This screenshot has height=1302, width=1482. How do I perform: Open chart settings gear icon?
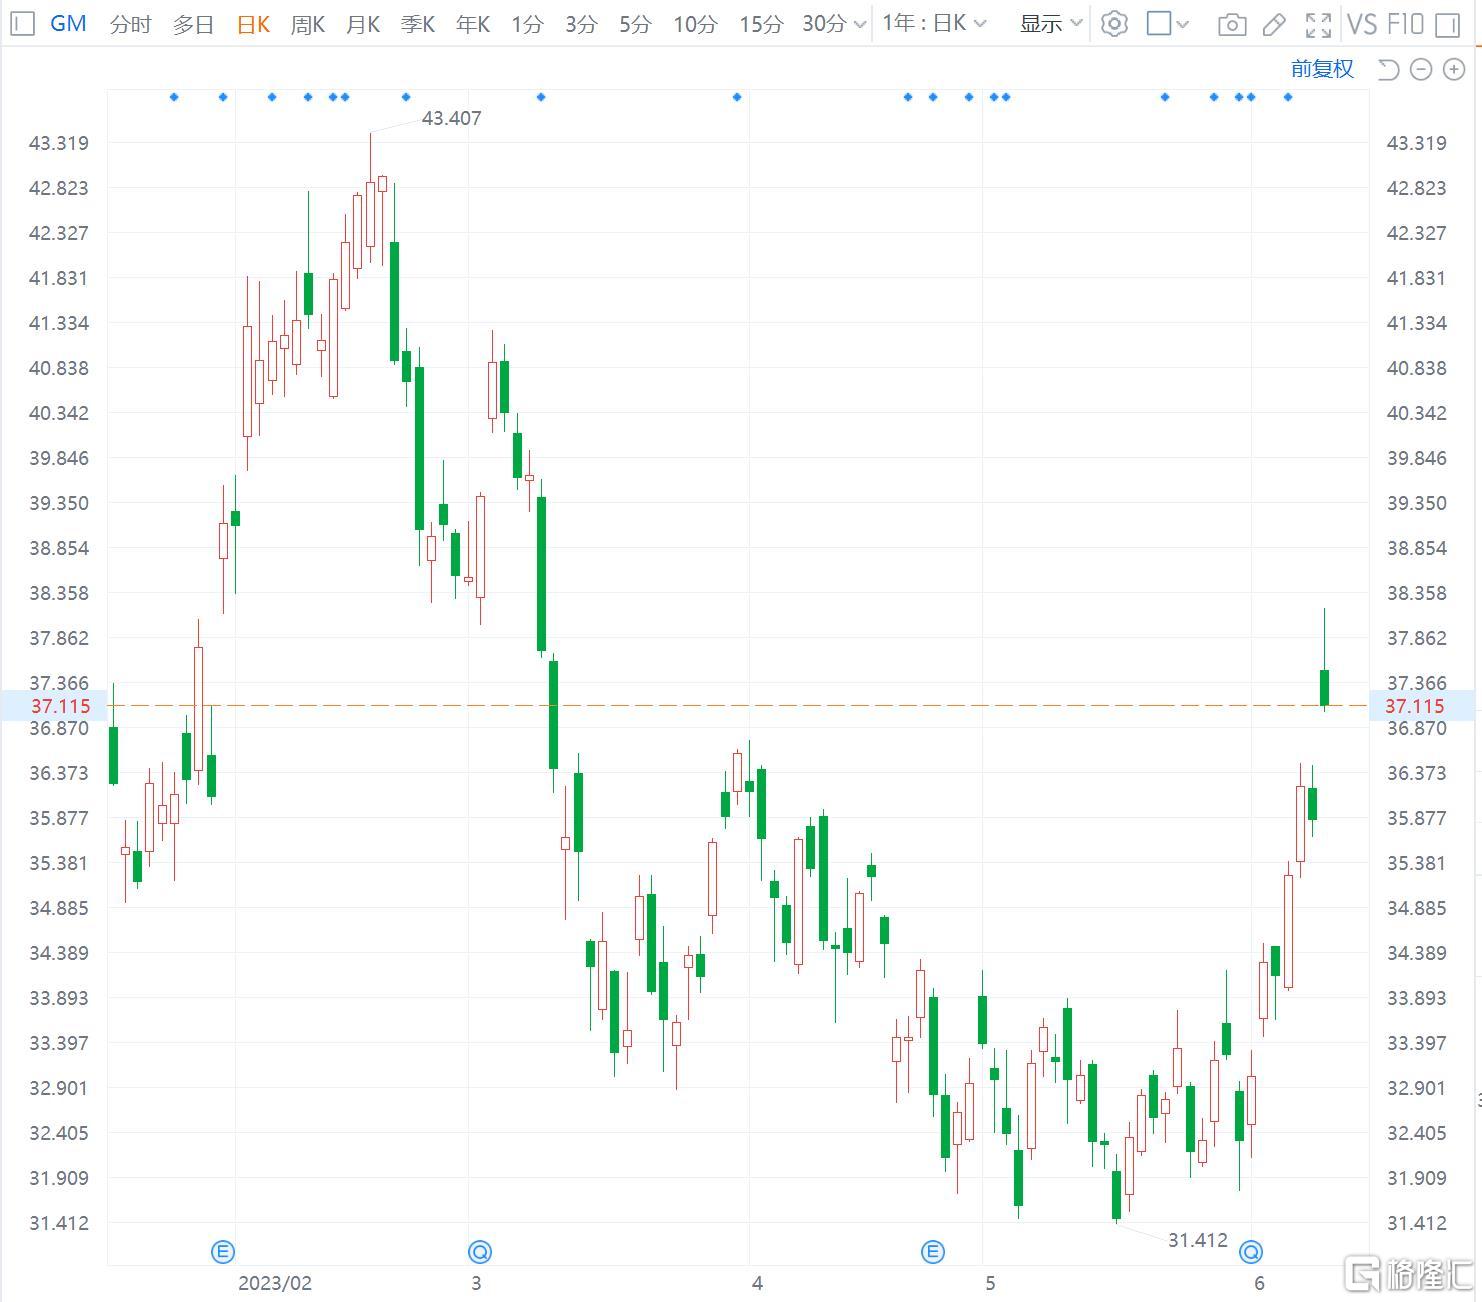(x=1114, y=24)
